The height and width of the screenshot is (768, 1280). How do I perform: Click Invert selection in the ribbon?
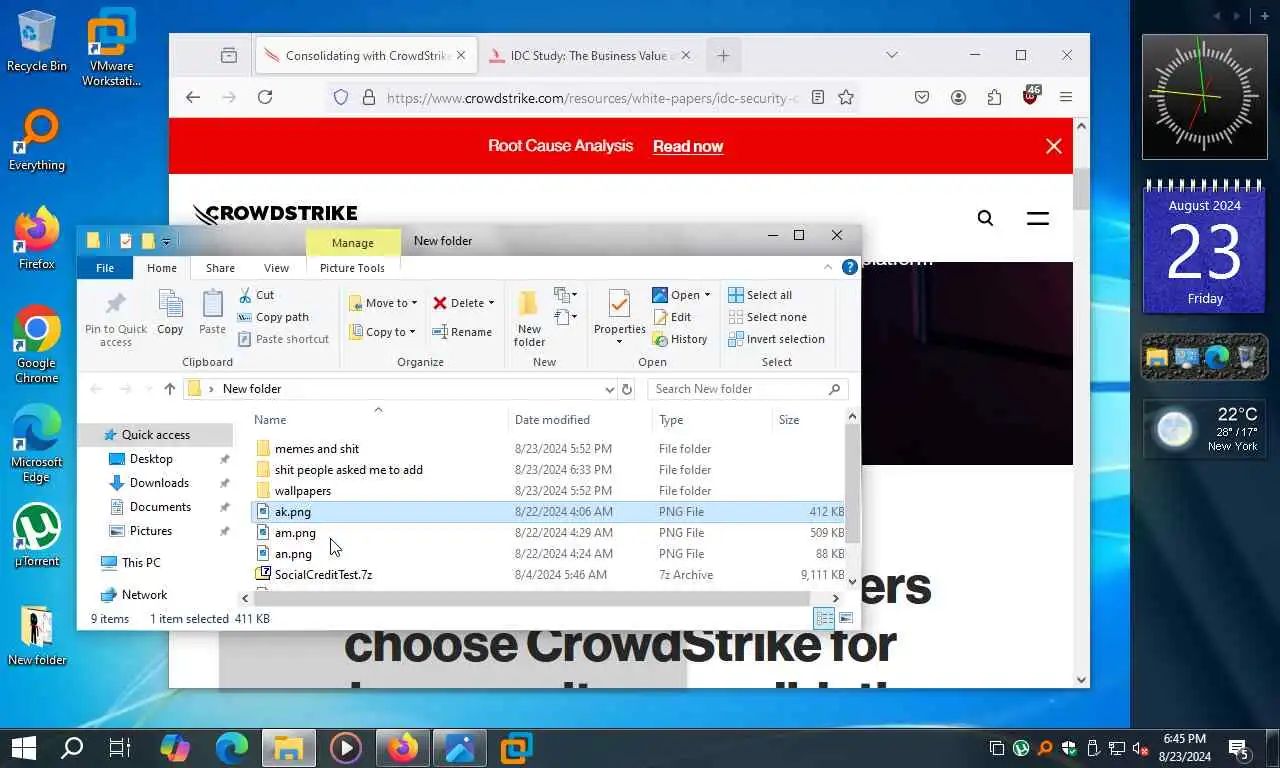pyautogui.click(x=776, y=339)
